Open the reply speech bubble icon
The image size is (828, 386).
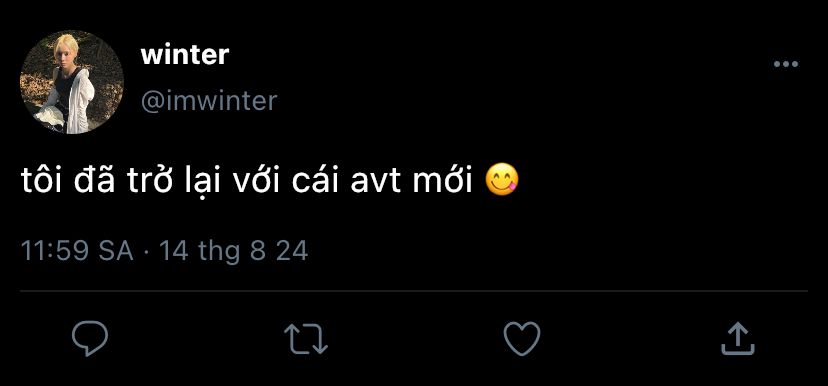coord(90,338)
